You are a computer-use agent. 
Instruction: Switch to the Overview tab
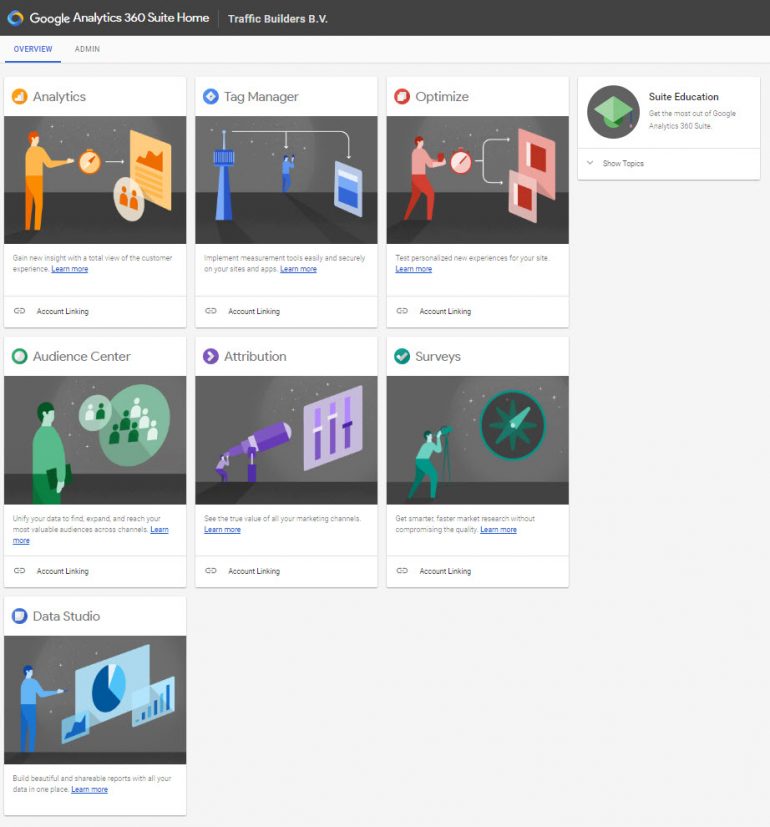coord(33,49)
